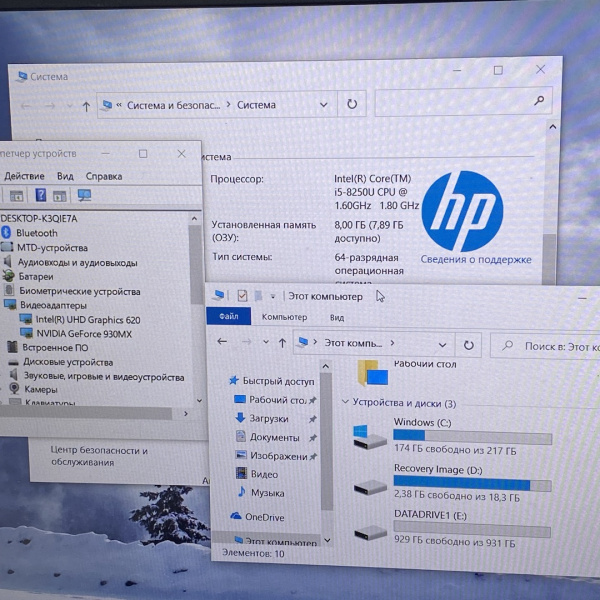
Task: Switch to the Компьютер ribbon tab
Action: tap(284, 317)
